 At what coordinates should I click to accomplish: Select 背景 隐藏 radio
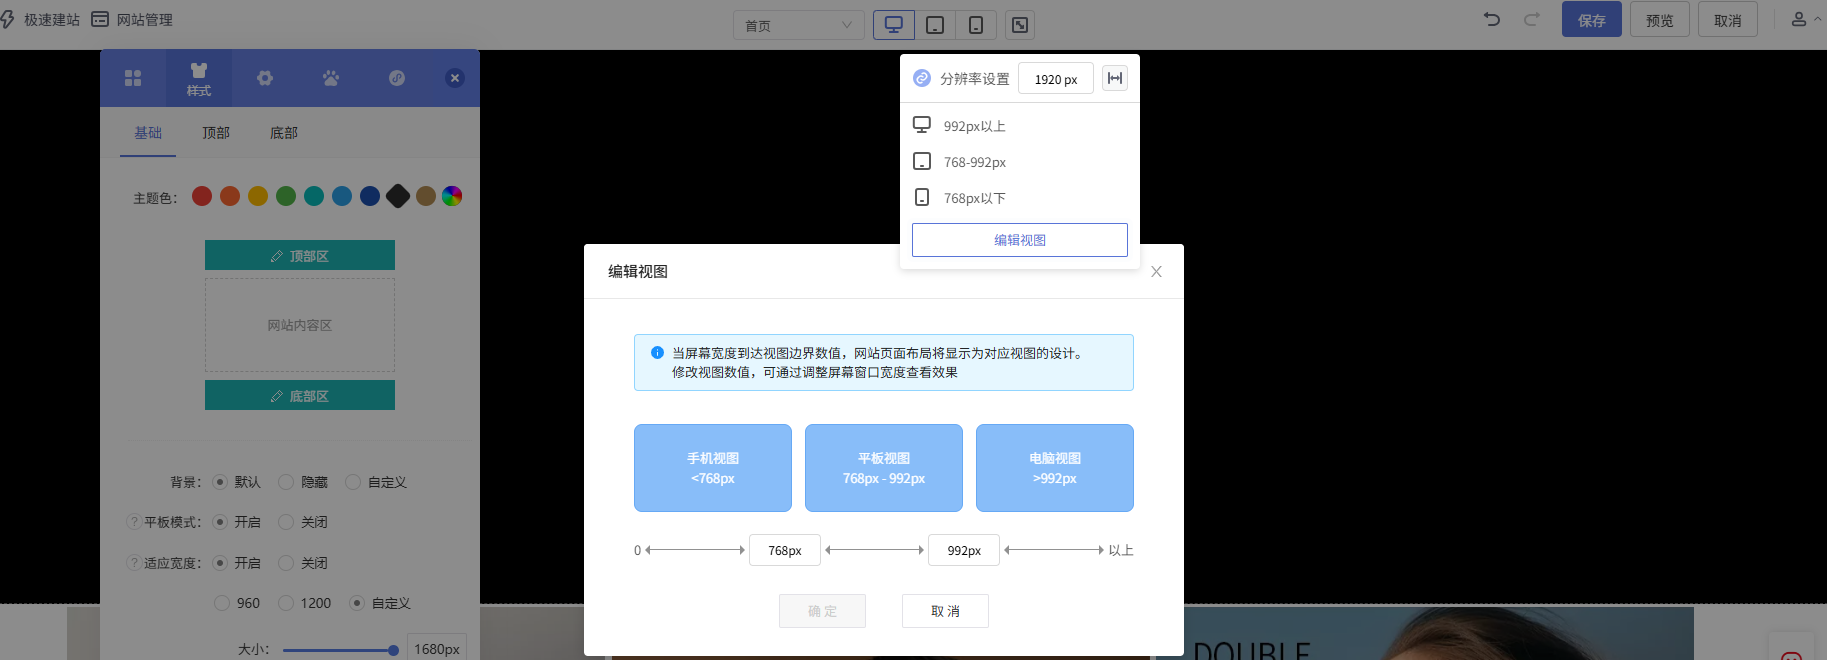tap(286, 482)
